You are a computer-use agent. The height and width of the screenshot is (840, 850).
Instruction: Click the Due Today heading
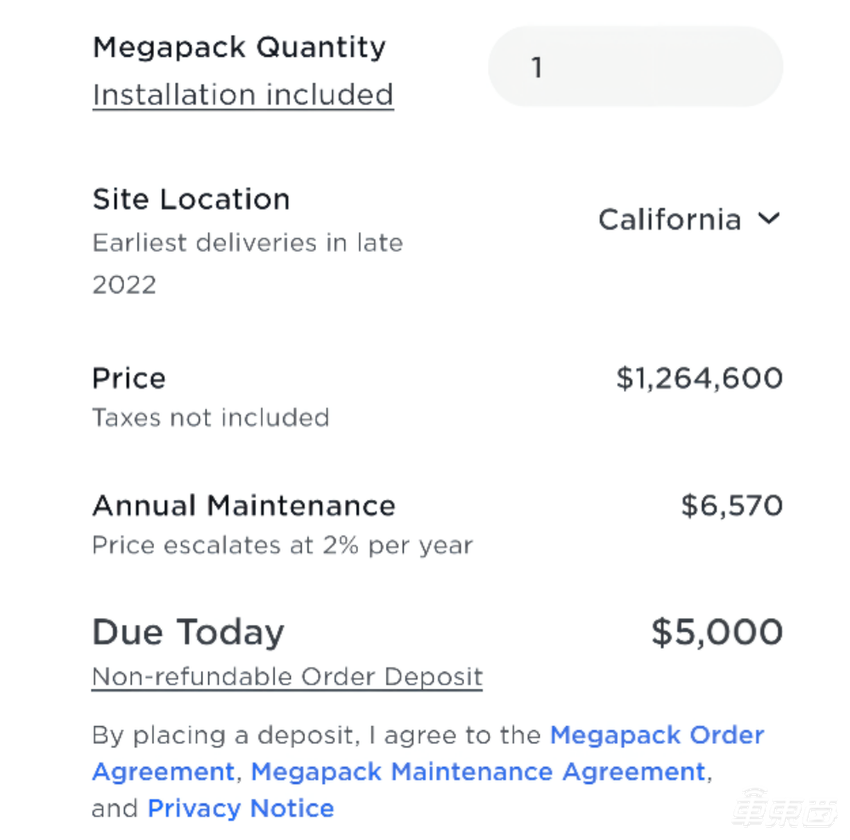(188, 632)
